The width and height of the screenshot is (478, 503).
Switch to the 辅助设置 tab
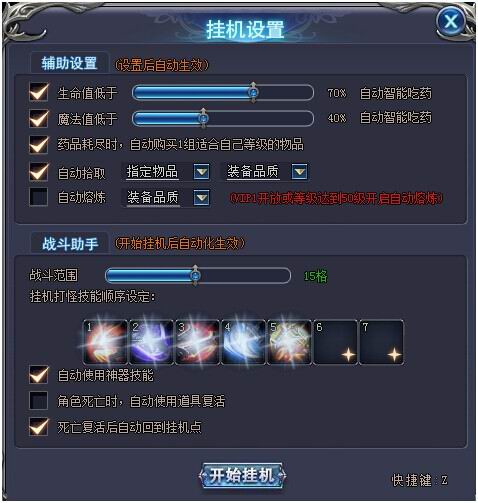pos(69,63)
